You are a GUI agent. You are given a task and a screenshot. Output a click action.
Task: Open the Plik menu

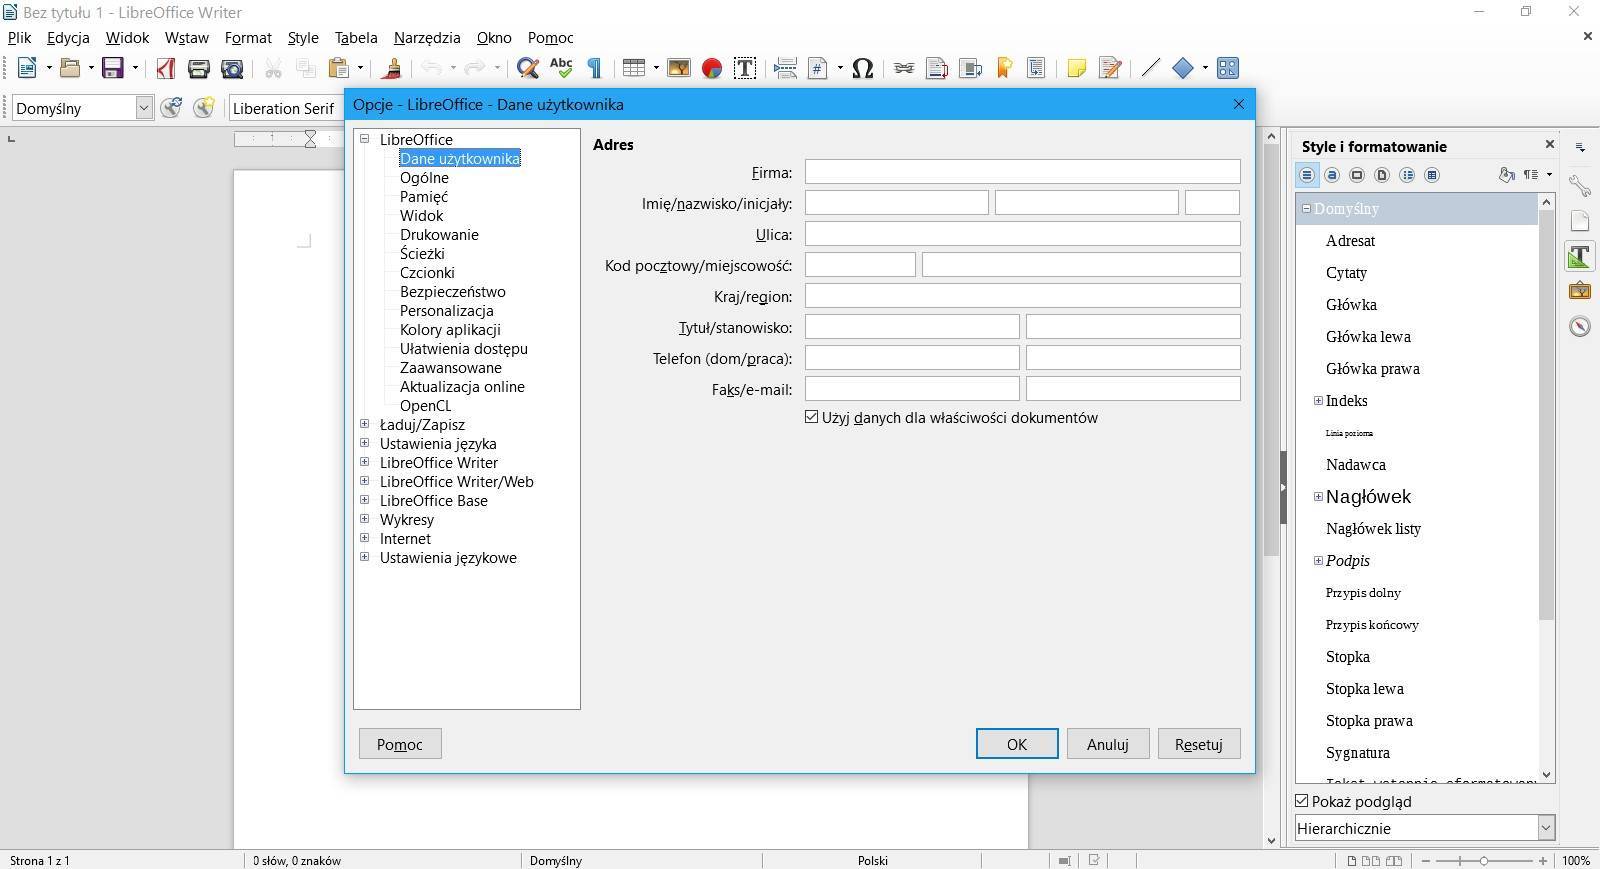(19, 38)
